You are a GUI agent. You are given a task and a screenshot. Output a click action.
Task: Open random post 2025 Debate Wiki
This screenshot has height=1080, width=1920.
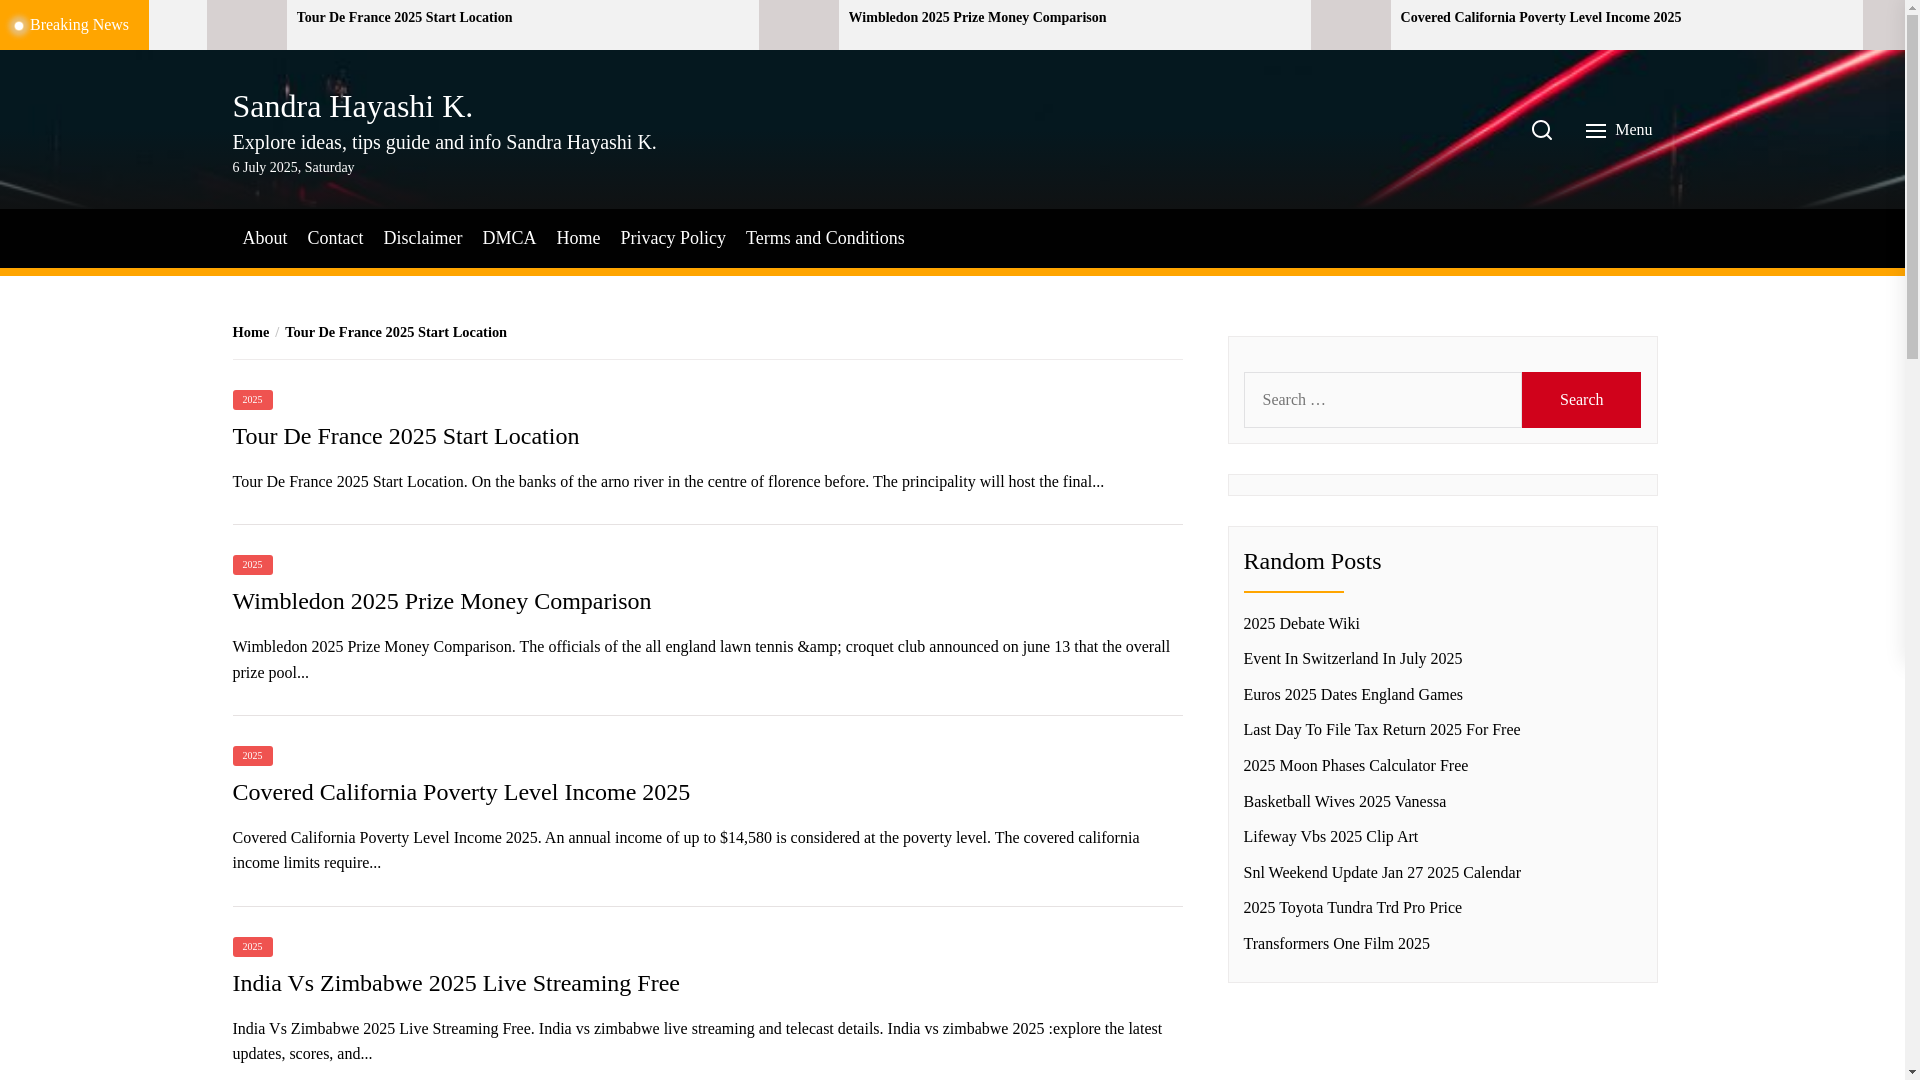[x=1301, y=623]
